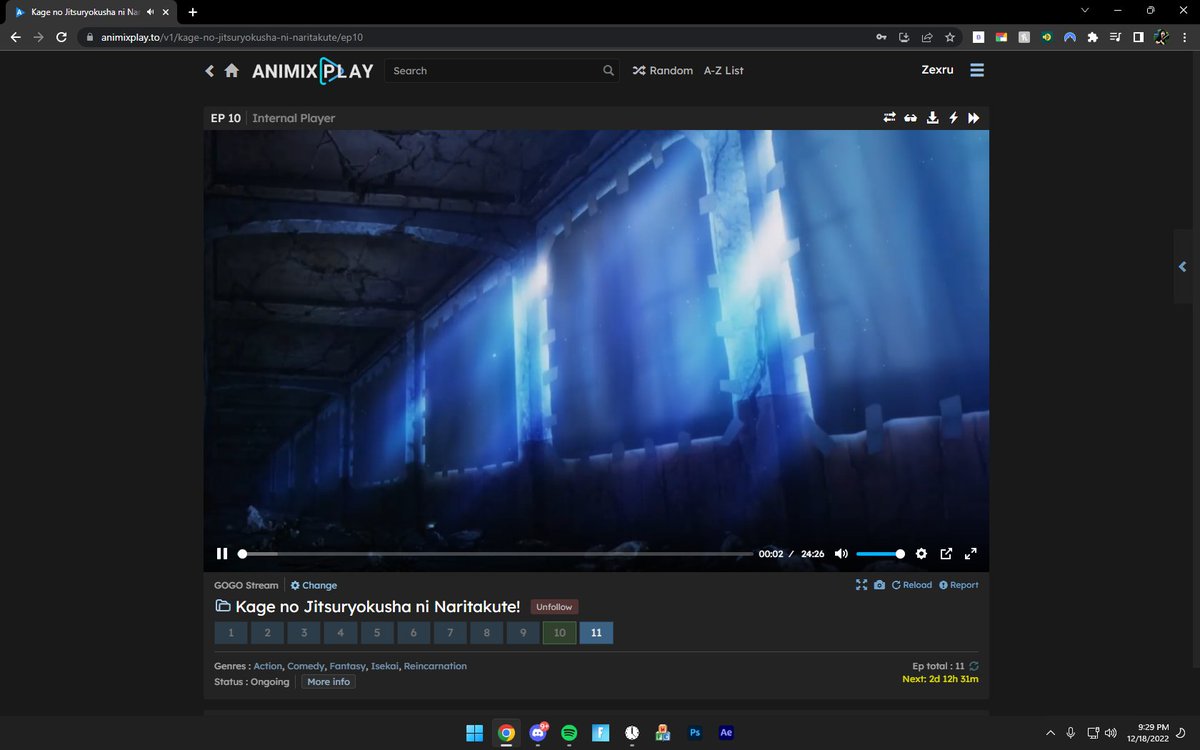Open the player settings gear
The image size is (1200, 750).
tap(921, 554)
